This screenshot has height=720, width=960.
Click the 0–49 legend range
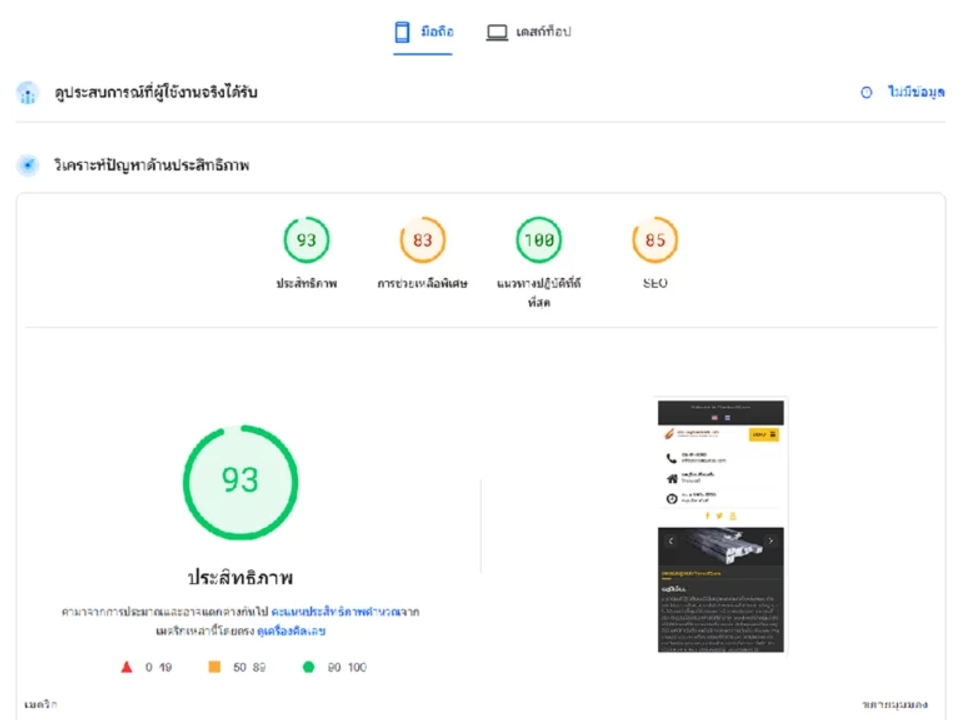pyautogui.click(x=159, y=667)
